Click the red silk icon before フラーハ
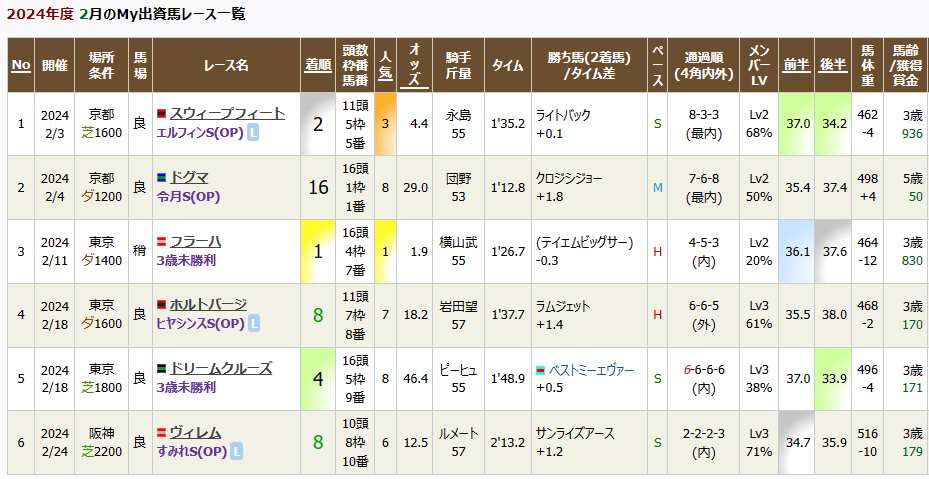 [161, 241]
